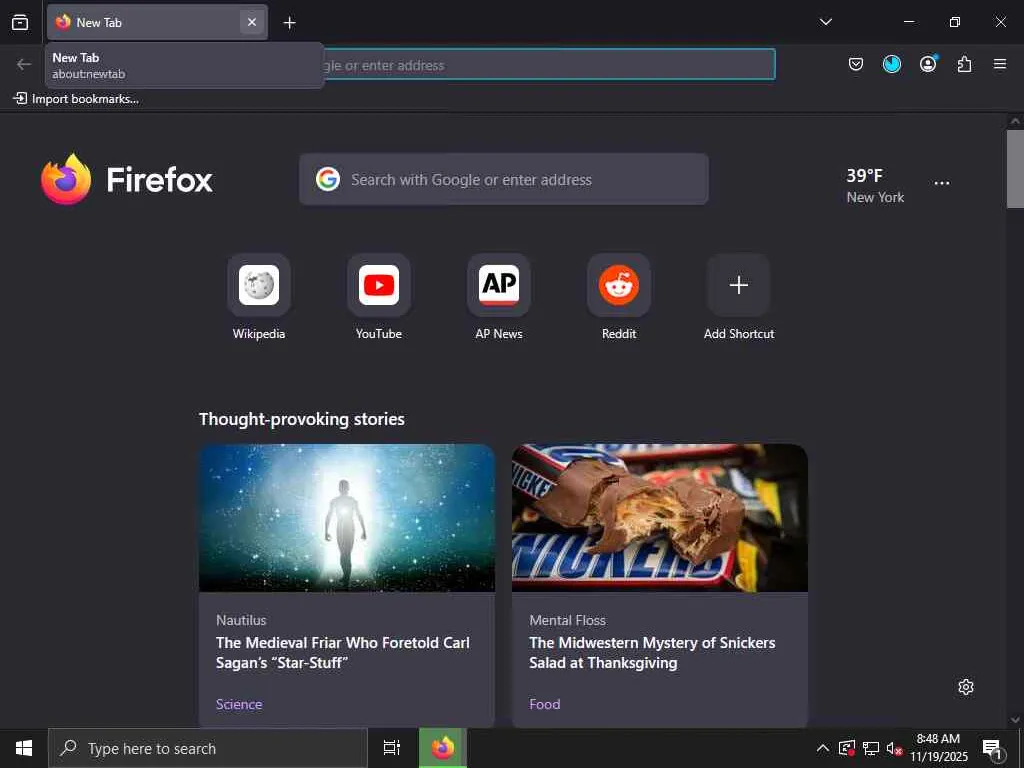The image size is (1024, 768).
Task: Open Task View on the taskbar
Action: pos(392,748)
